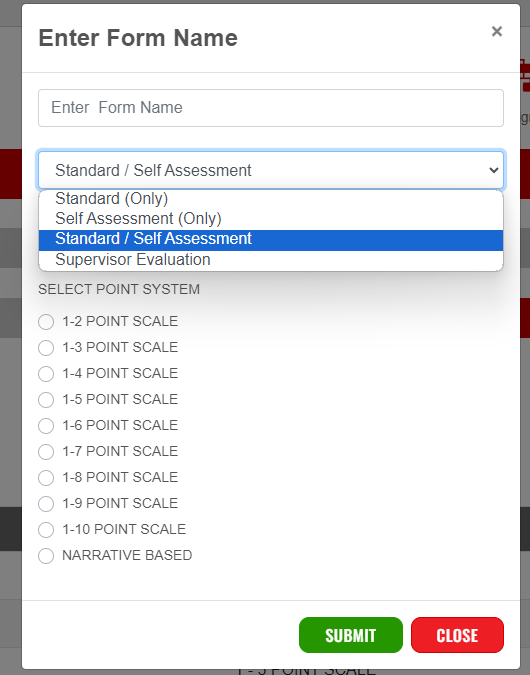The image size is (530, 675).
Task: Select the NARRATIVE BASED radio option
Action: [x=46, y=556]
